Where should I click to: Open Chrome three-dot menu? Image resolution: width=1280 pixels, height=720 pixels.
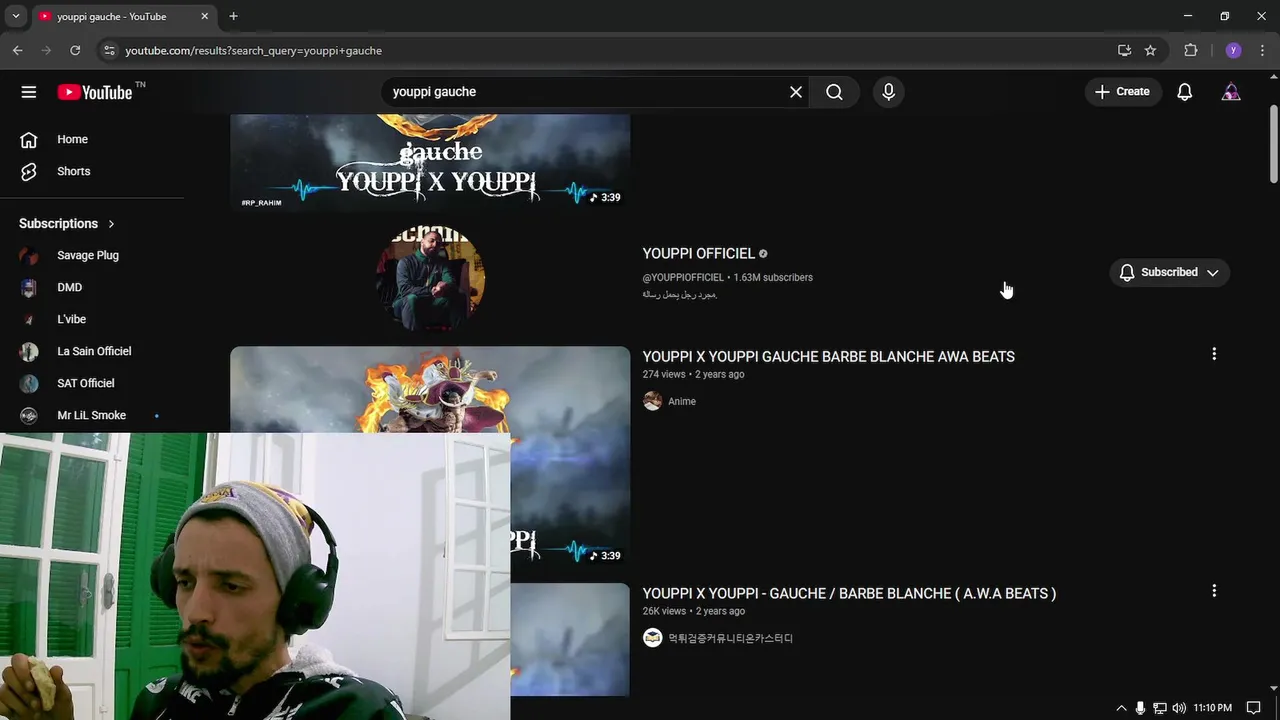pyautogui.click(x=1263, y=50)
